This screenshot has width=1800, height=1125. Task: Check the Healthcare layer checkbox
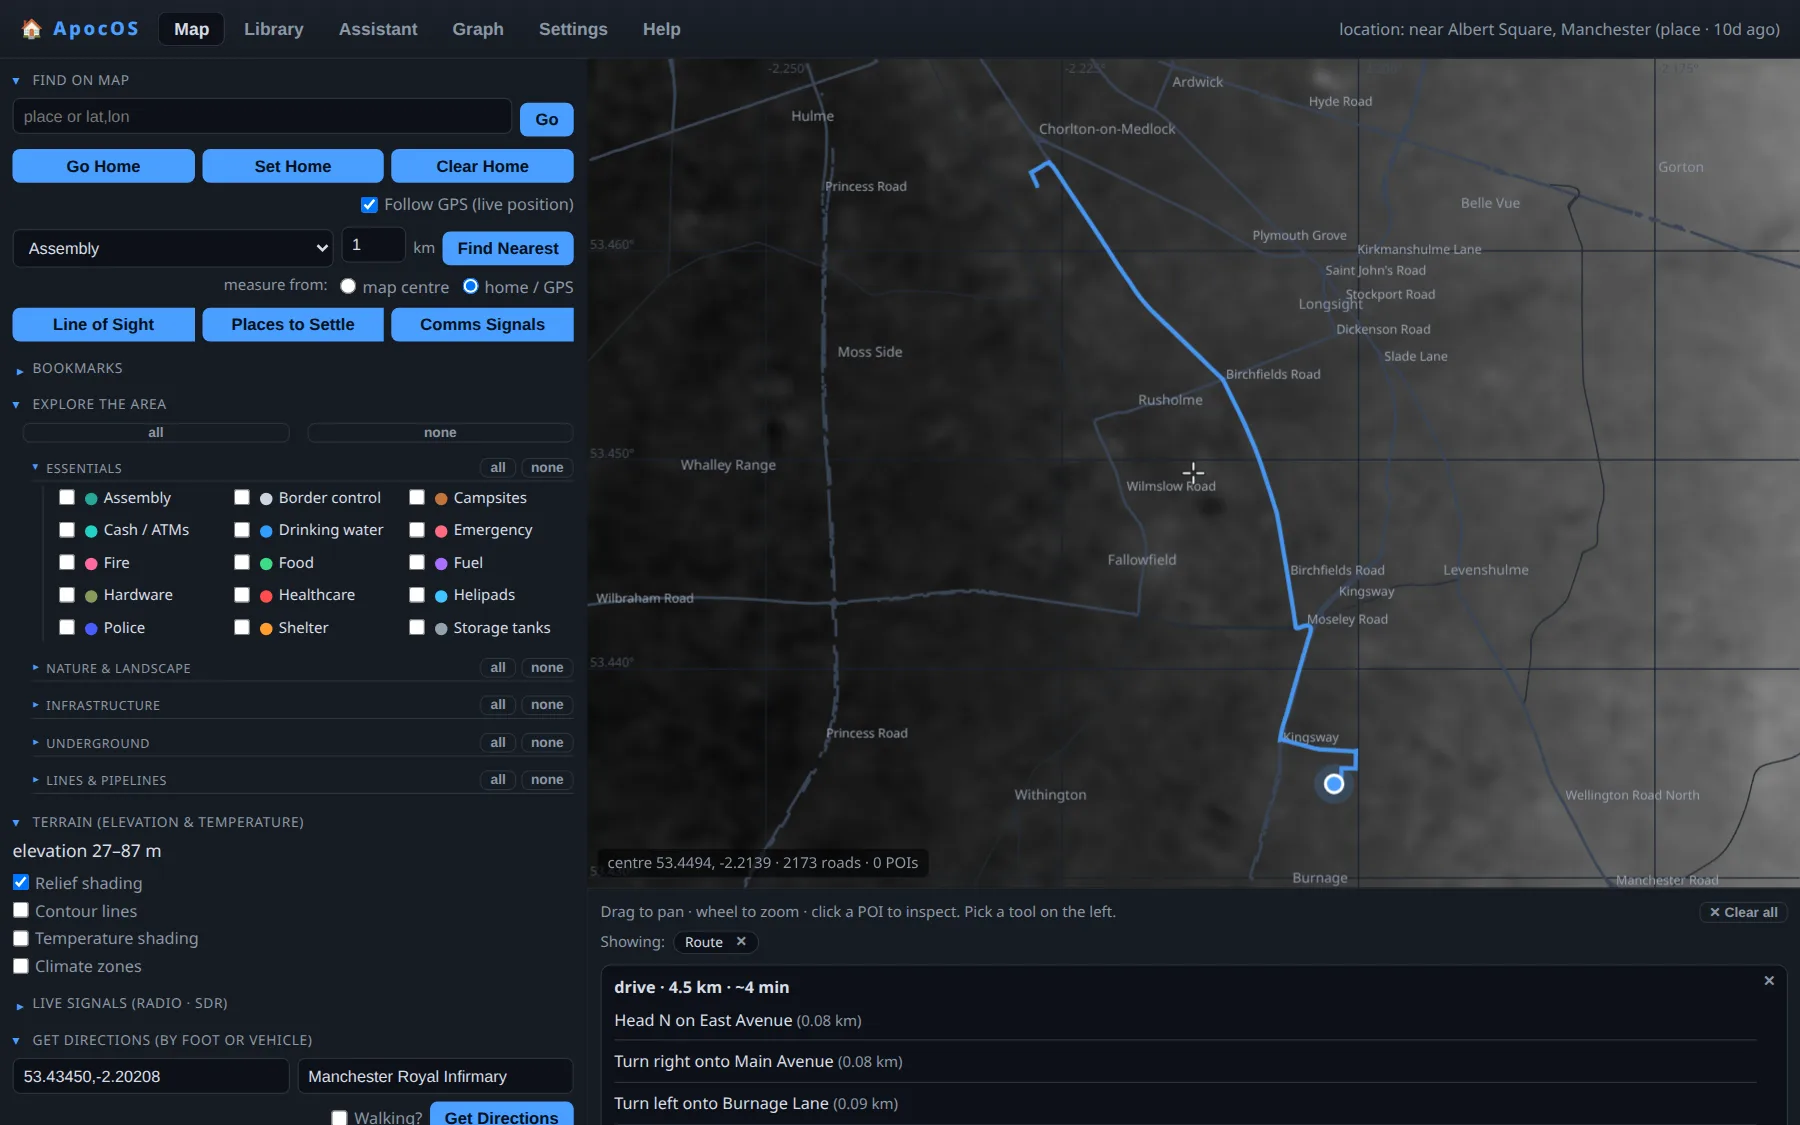click(x=242, y=595)
